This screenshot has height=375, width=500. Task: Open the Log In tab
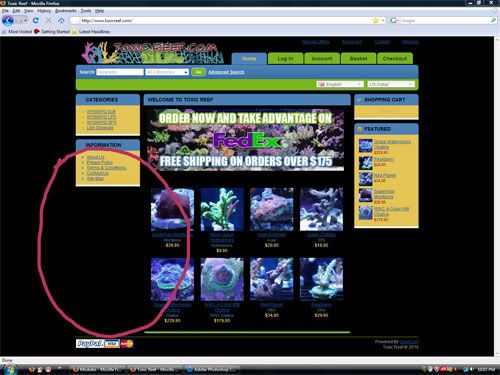point(285,58)
